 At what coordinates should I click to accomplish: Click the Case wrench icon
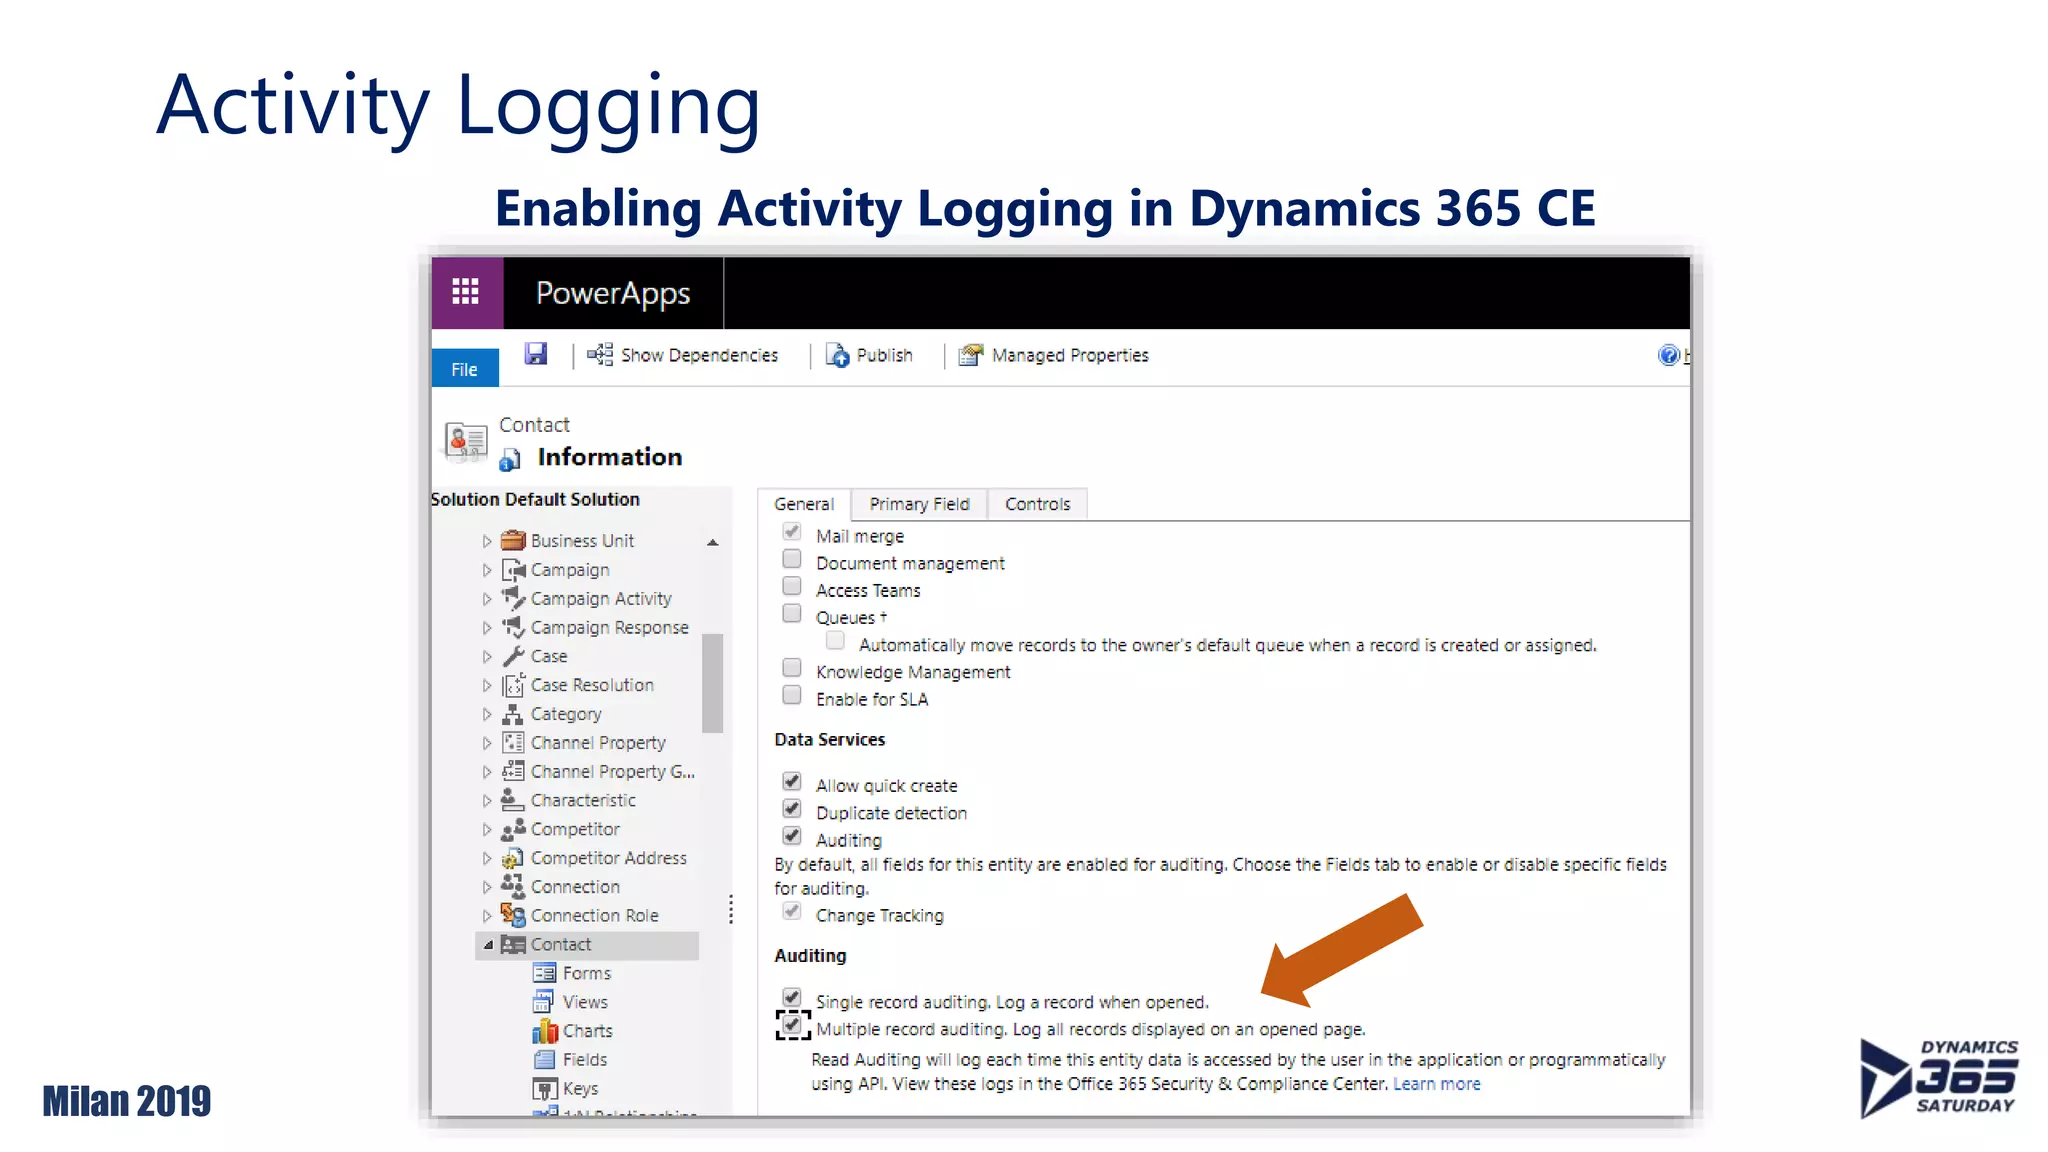[x=513, y=656]
